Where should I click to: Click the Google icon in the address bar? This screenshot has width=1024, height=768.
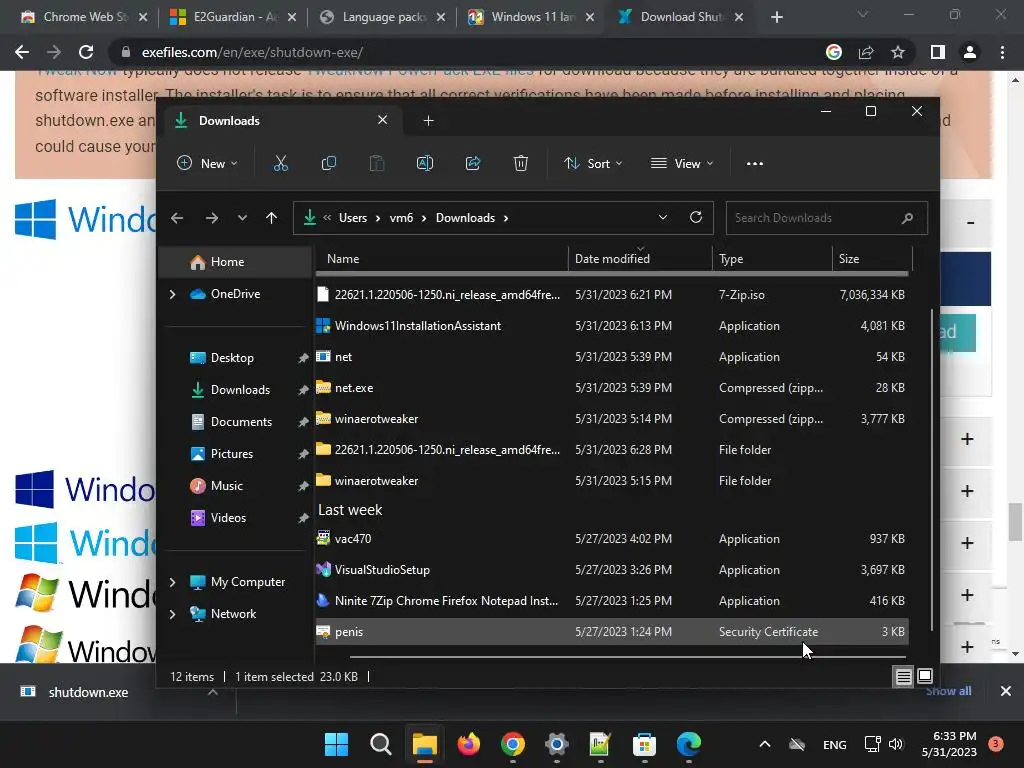tap(834, 52)
